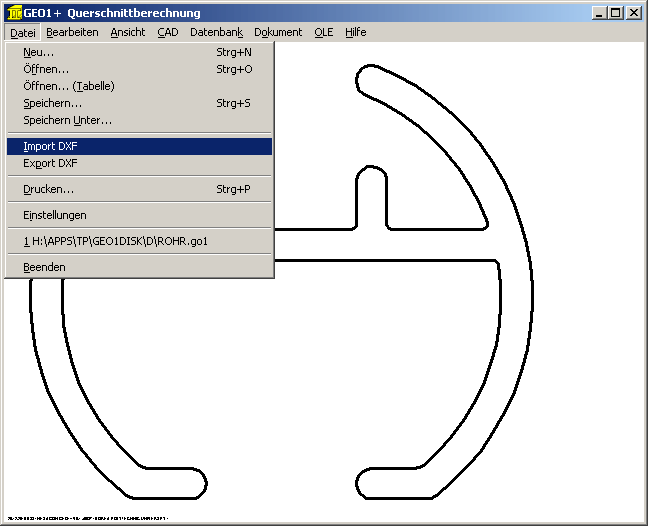Image resolution: width=648 pixels, height=526 pixels.
Task: Choose Öffnen... menu entry
Action: [46, 69]
